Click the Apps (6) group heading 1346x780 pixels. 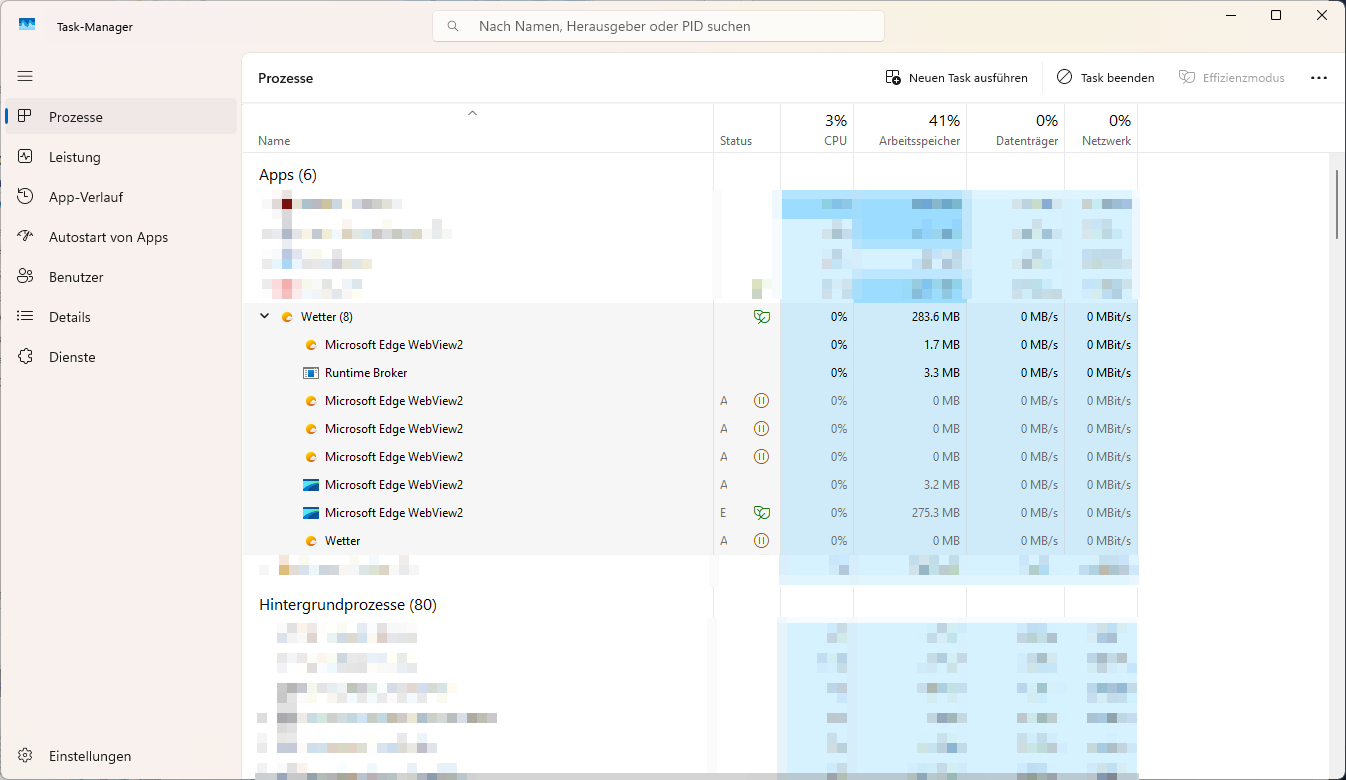click(x=288, y=175)
